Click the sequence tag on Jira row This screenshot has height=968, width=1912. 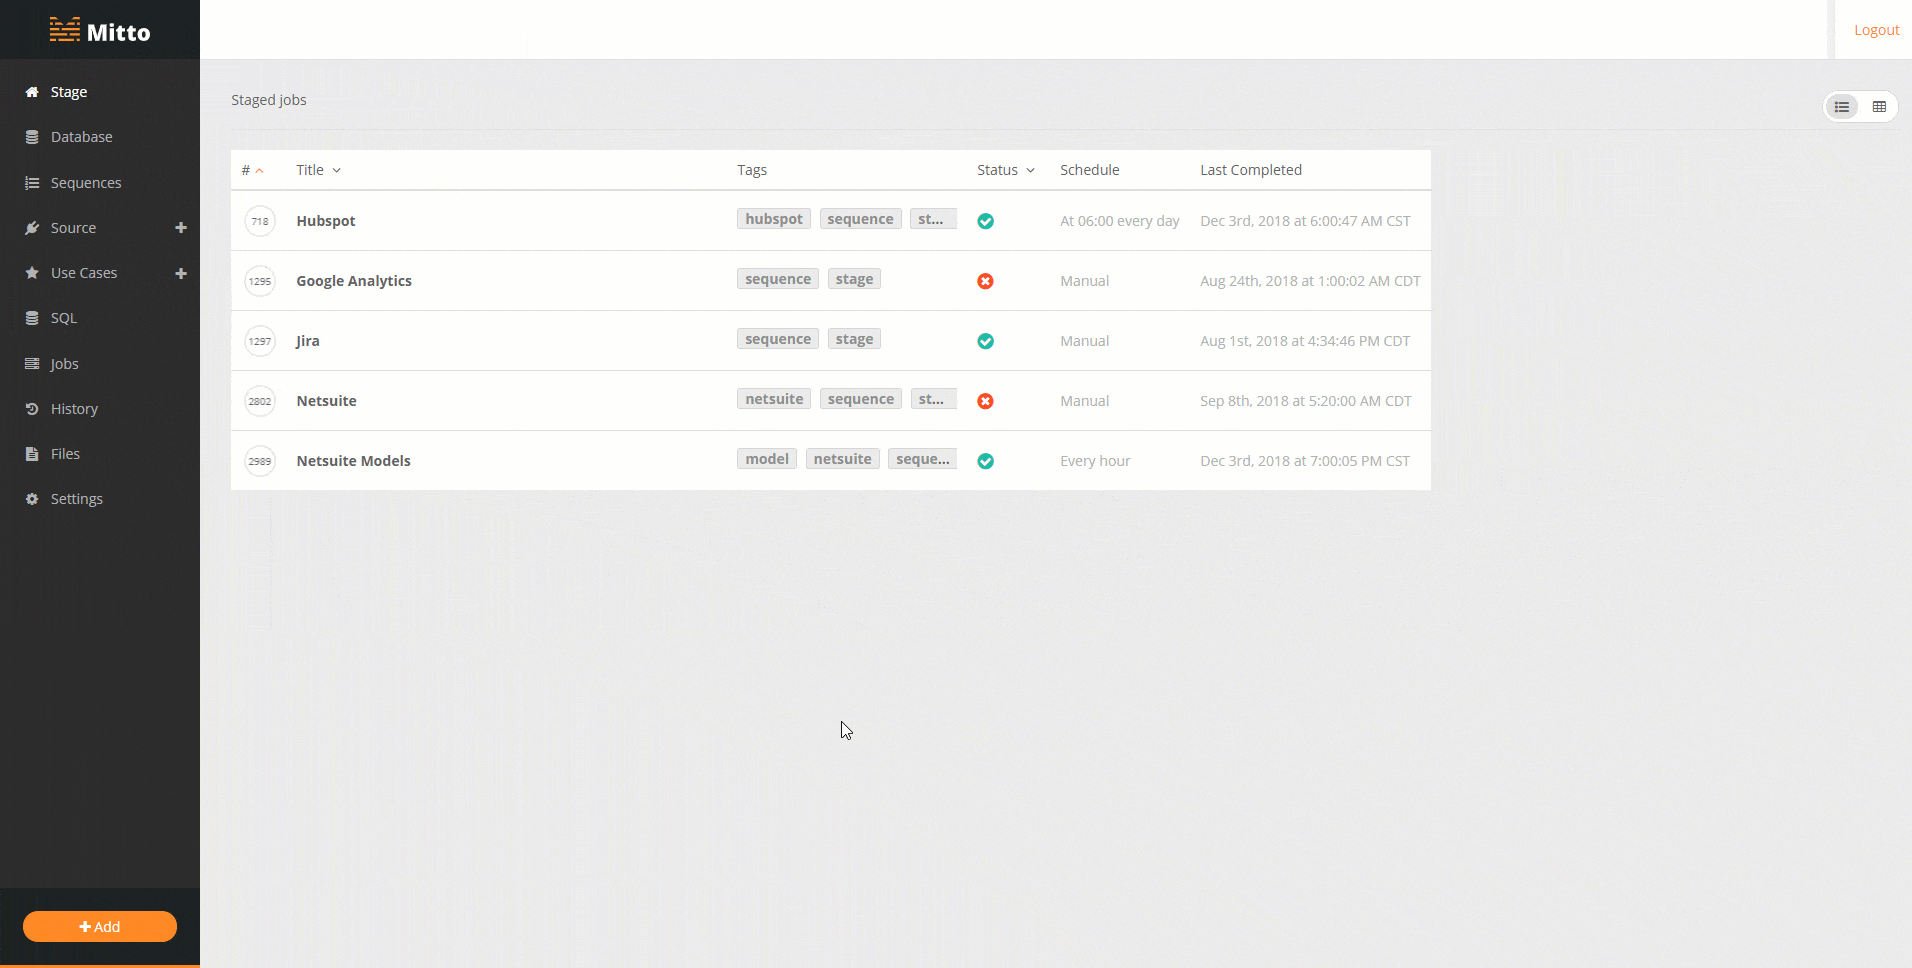pos(778,339)
